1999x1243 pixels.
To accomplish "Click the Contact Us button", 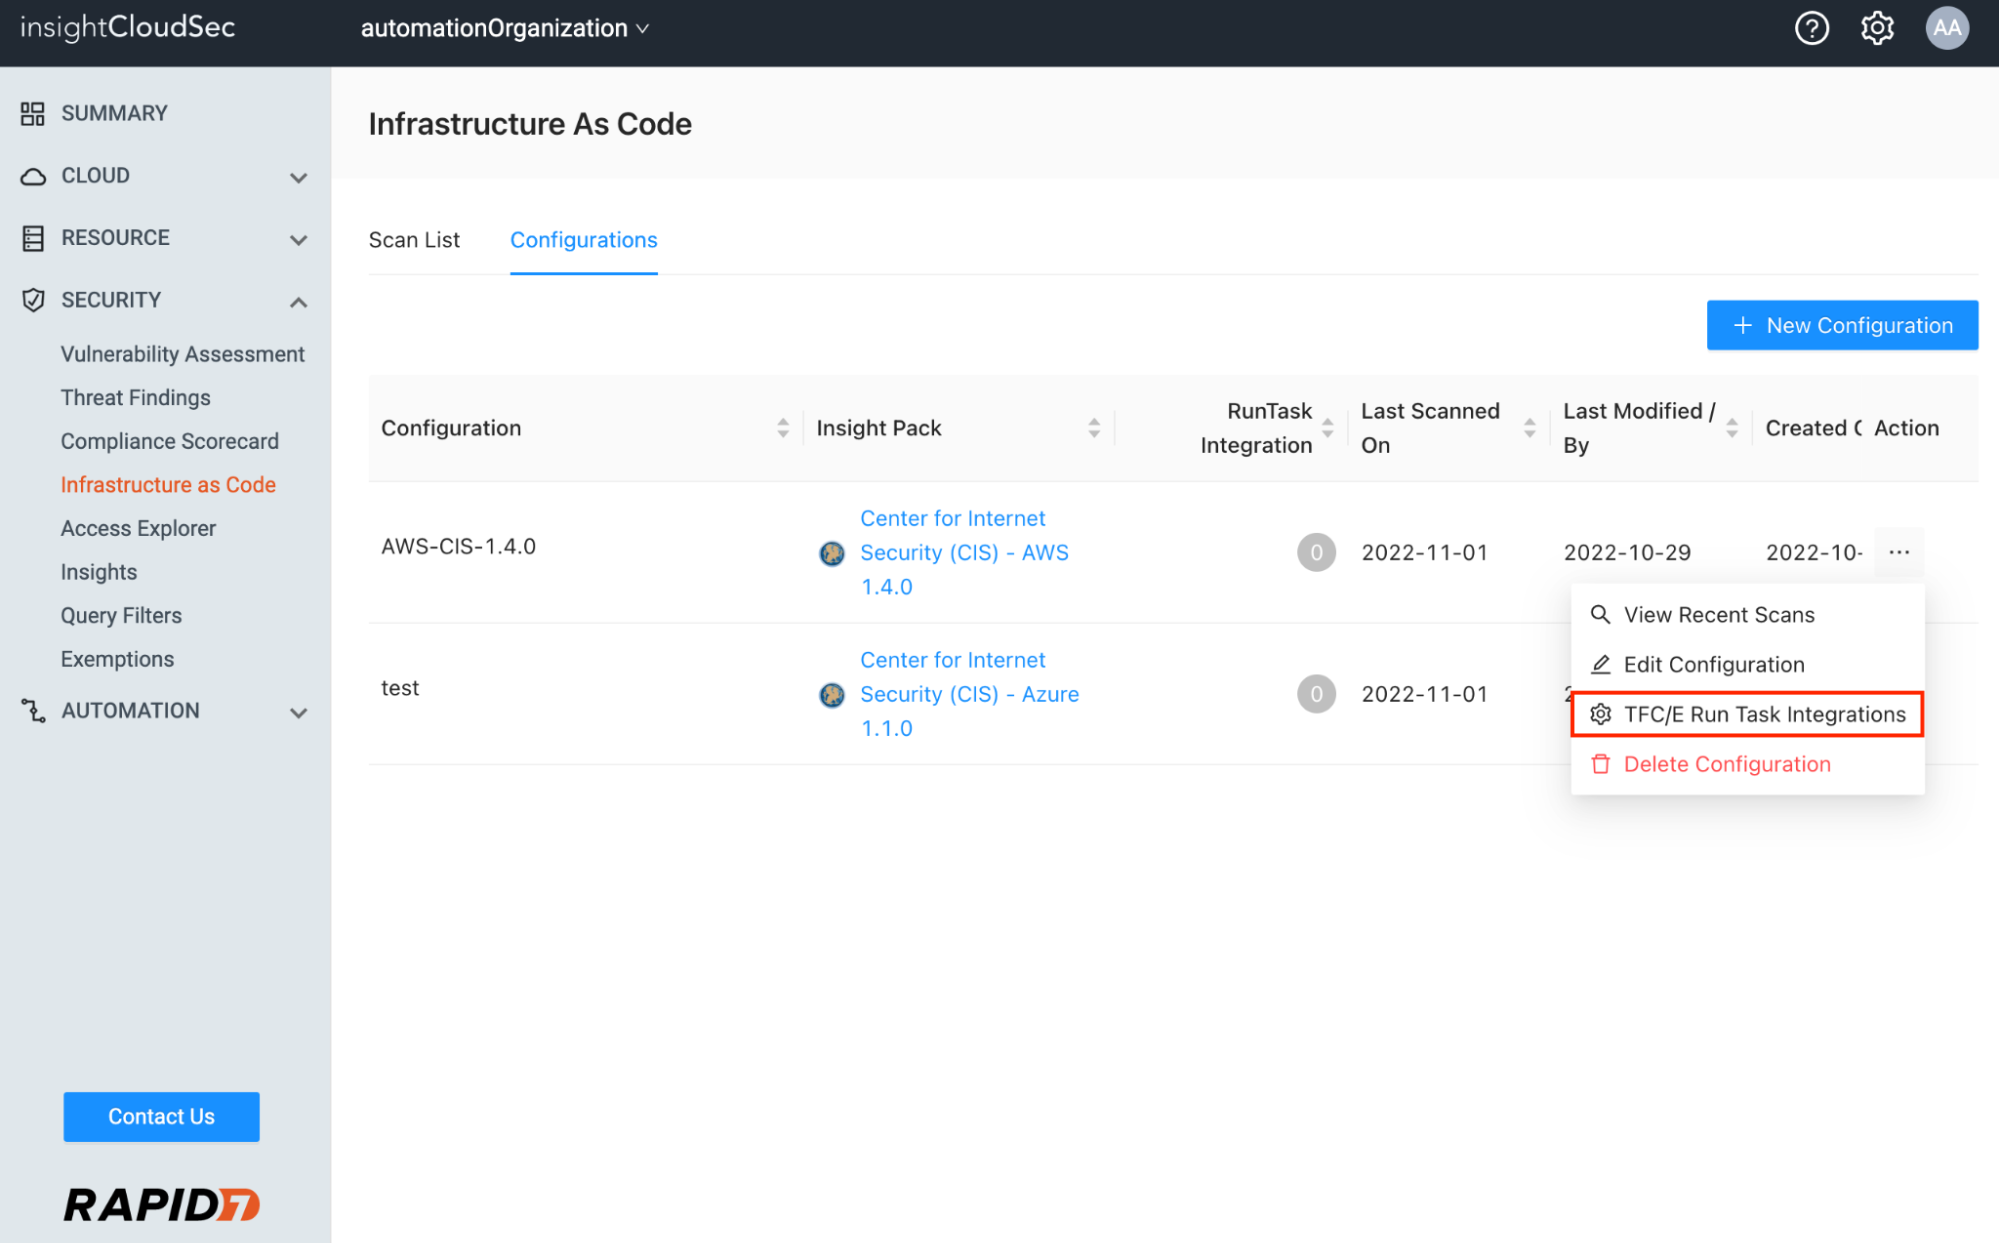I will pyautogui.click(x=161, y=1116).
